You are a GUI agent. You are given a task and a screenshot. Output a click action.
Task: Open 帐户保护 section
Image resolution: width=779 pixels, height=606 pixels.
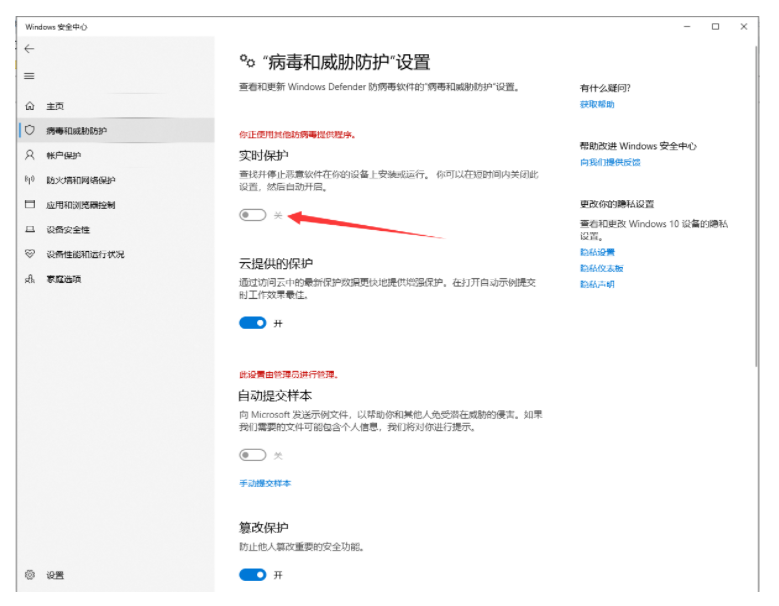pos(64,155)
